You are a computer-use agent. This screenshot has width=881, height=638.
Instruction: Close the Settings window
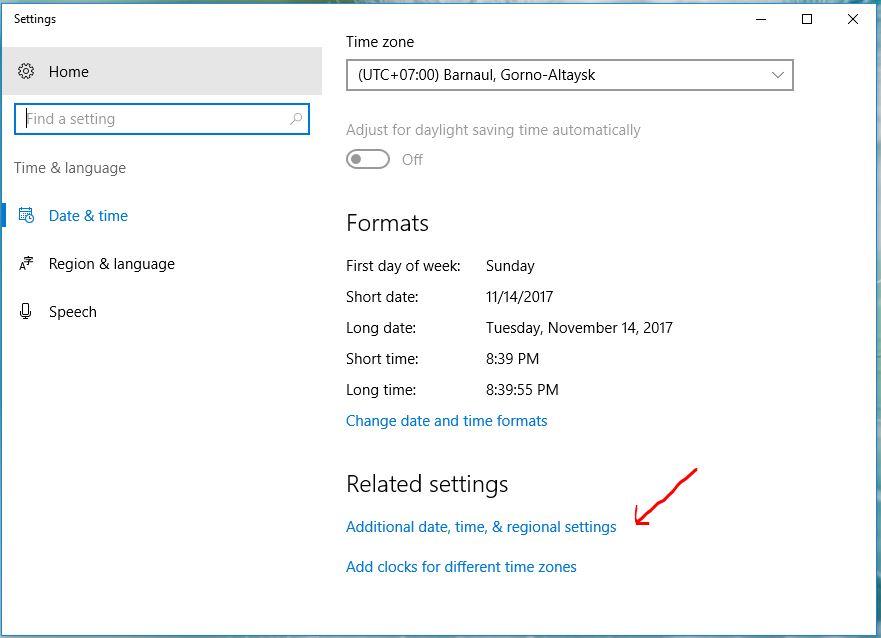(x=853, y=19)
